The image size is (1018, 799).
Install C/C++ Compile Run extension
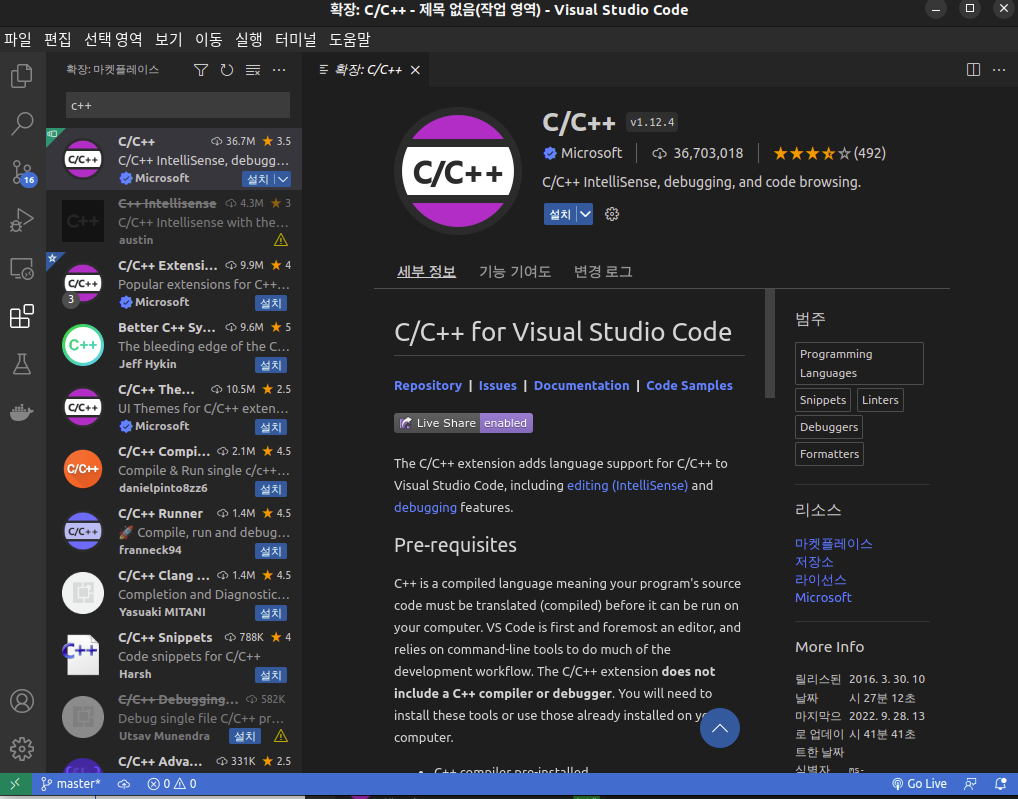tap(271, 489)
